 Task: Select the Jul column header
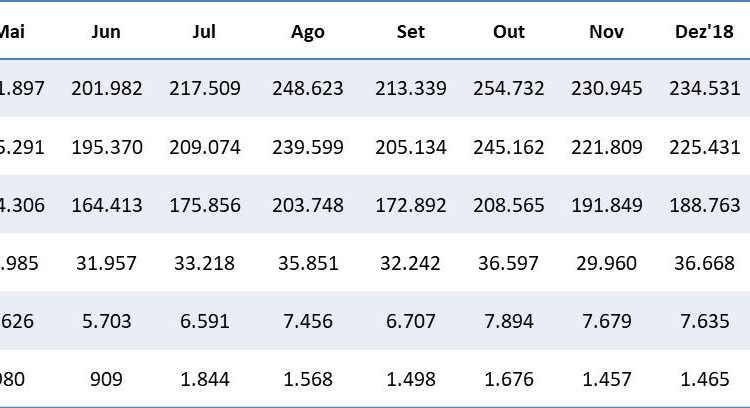coord(204,31)
